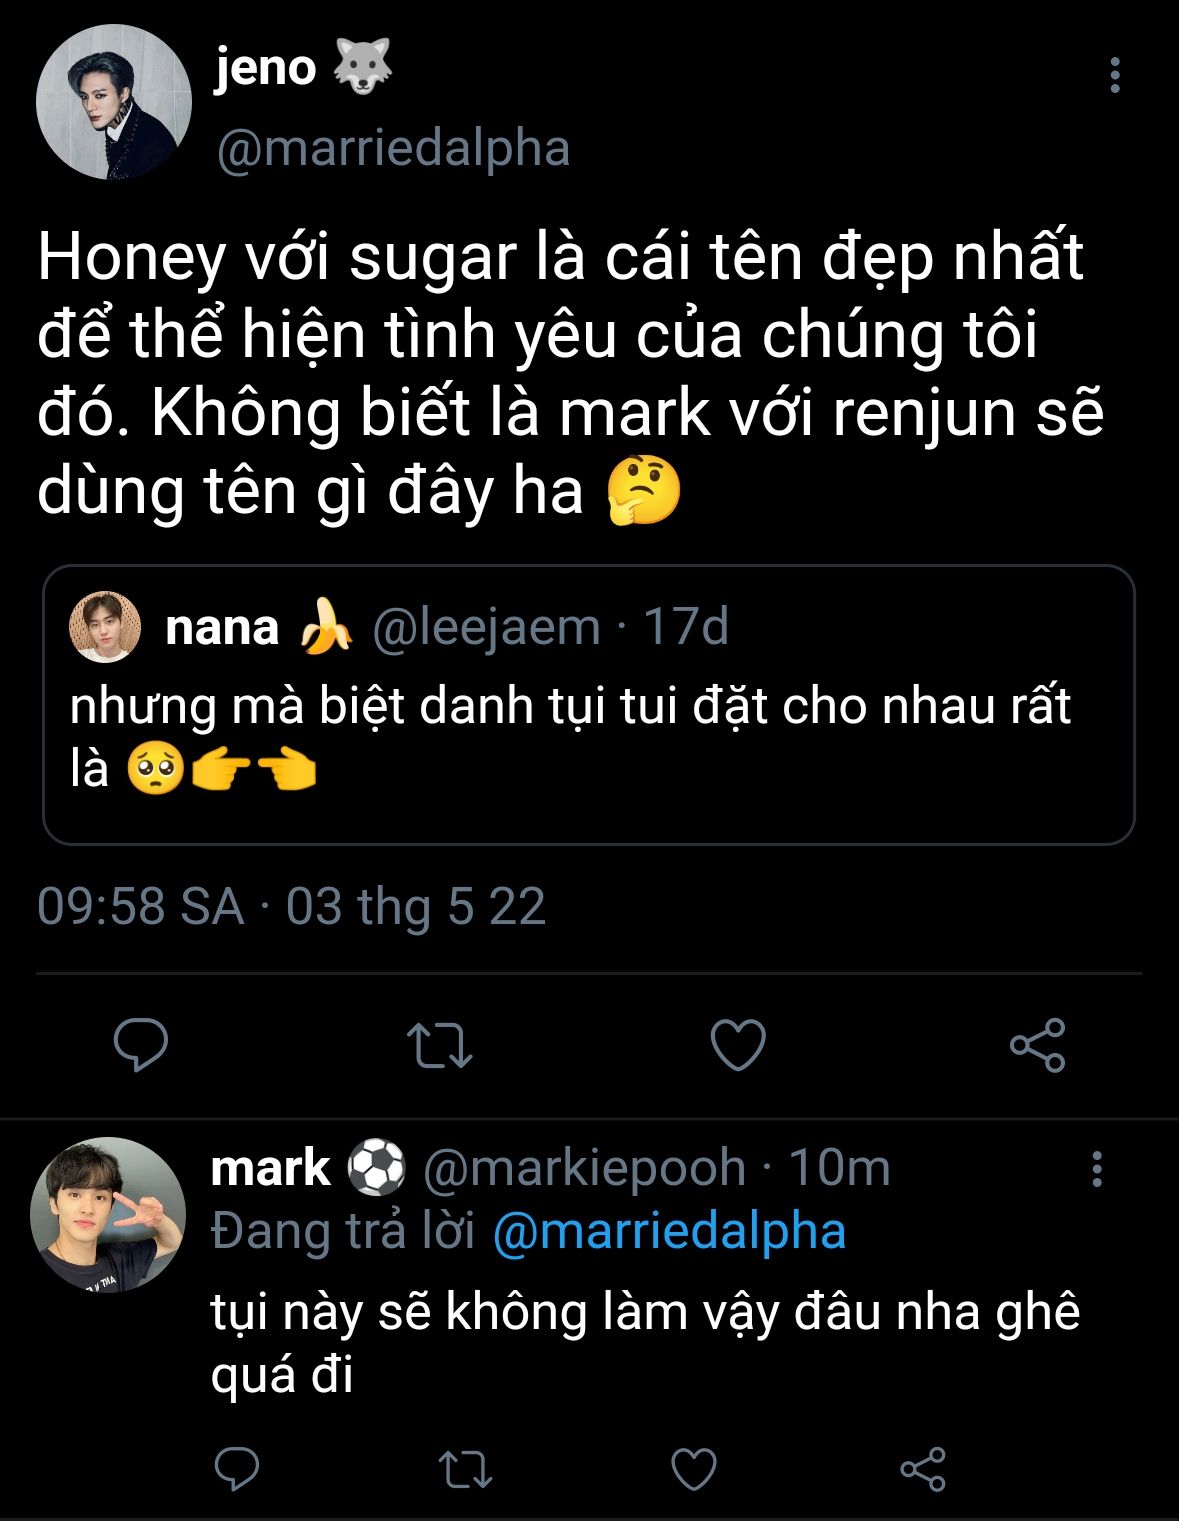Open the @markiepooh handle

(x=584, y=1168)
